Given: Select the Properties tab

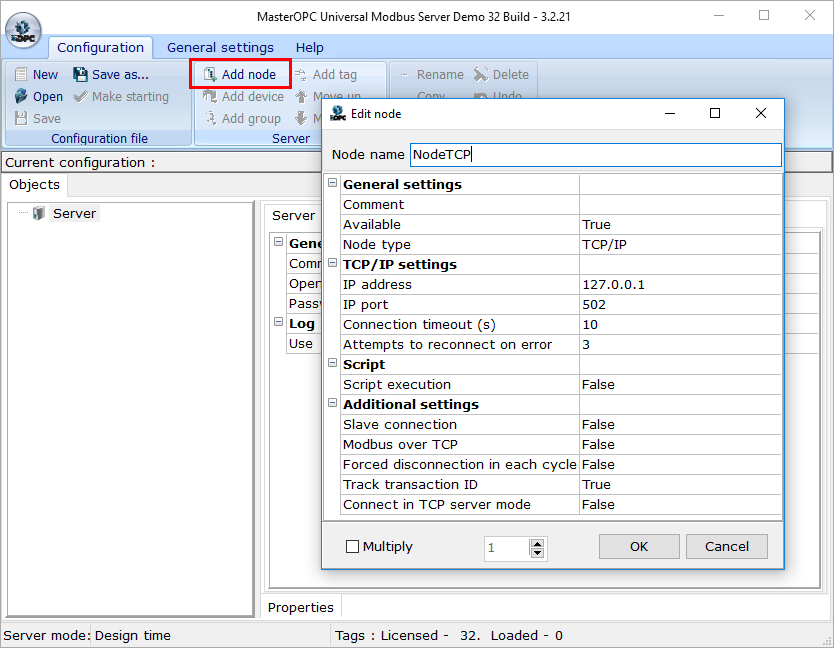Looking at the screenshot, I should coord(301,607).
